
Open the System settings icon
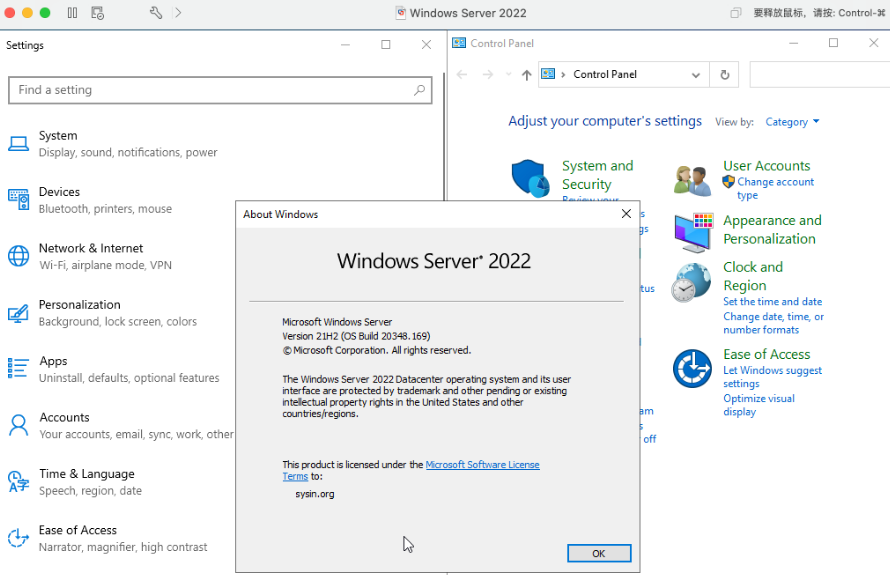click(x=18, y=143)
